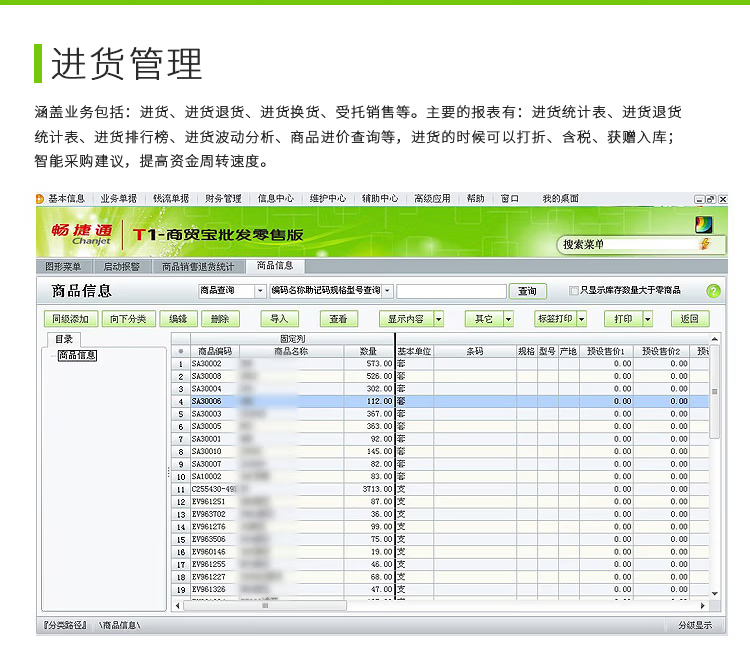The width and height of the screenshot is (750, 649).
Task: Click the vertical scrollbar down arrow
Action: tap(715, 594)
